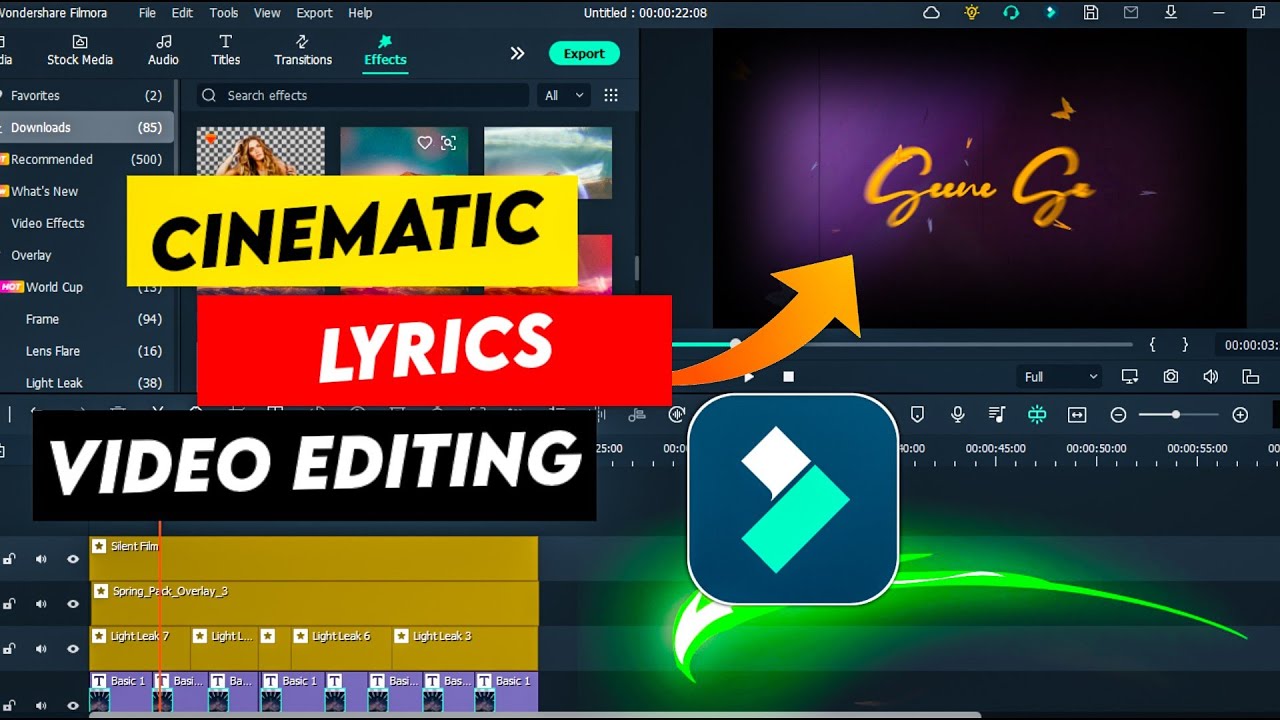Click the marker shield icon in timeline toolbar

click(x=917, y=415)
